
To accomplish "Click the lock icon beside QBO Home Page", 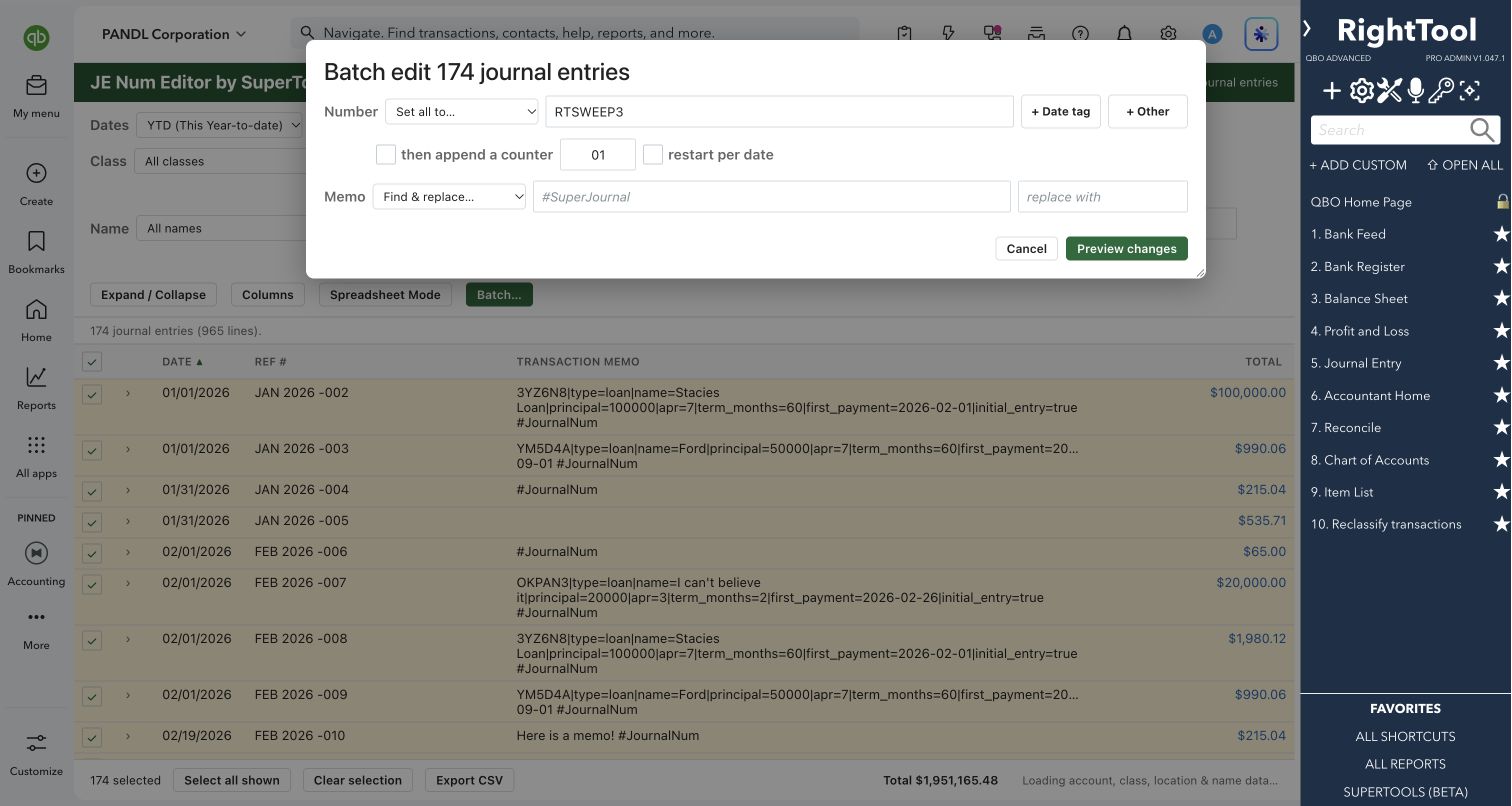I will click(x=1502, y=201).
